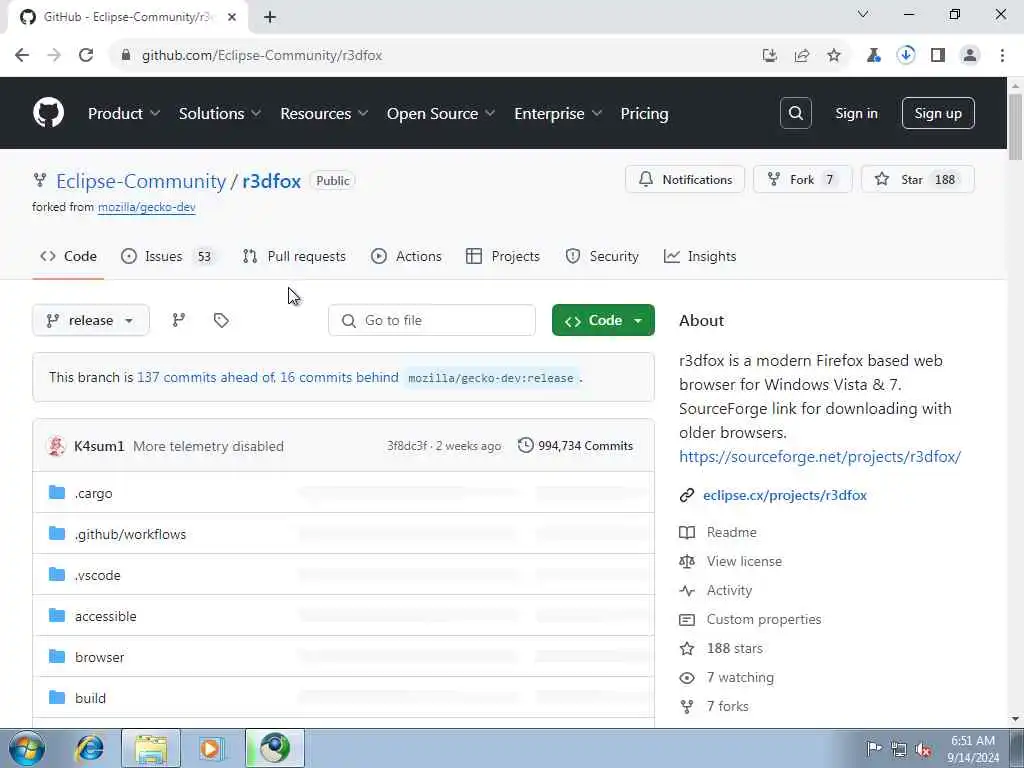Screen dimensions: 1024x768
Task: Open the Issues tab
Action: (x=167, y=256)
